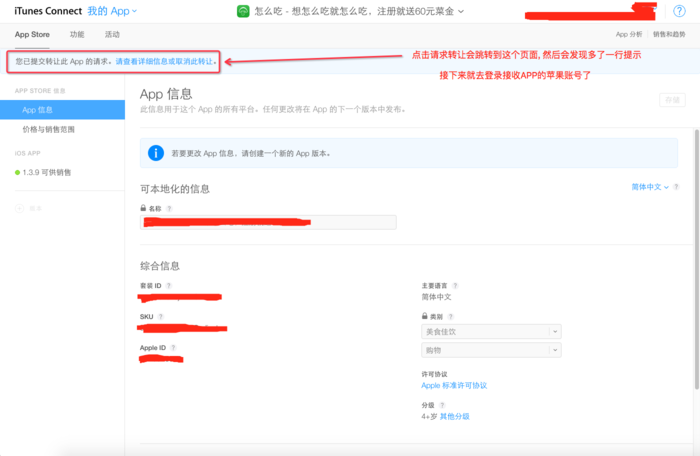Click help icon next to 主要语言

pos(456,286)
